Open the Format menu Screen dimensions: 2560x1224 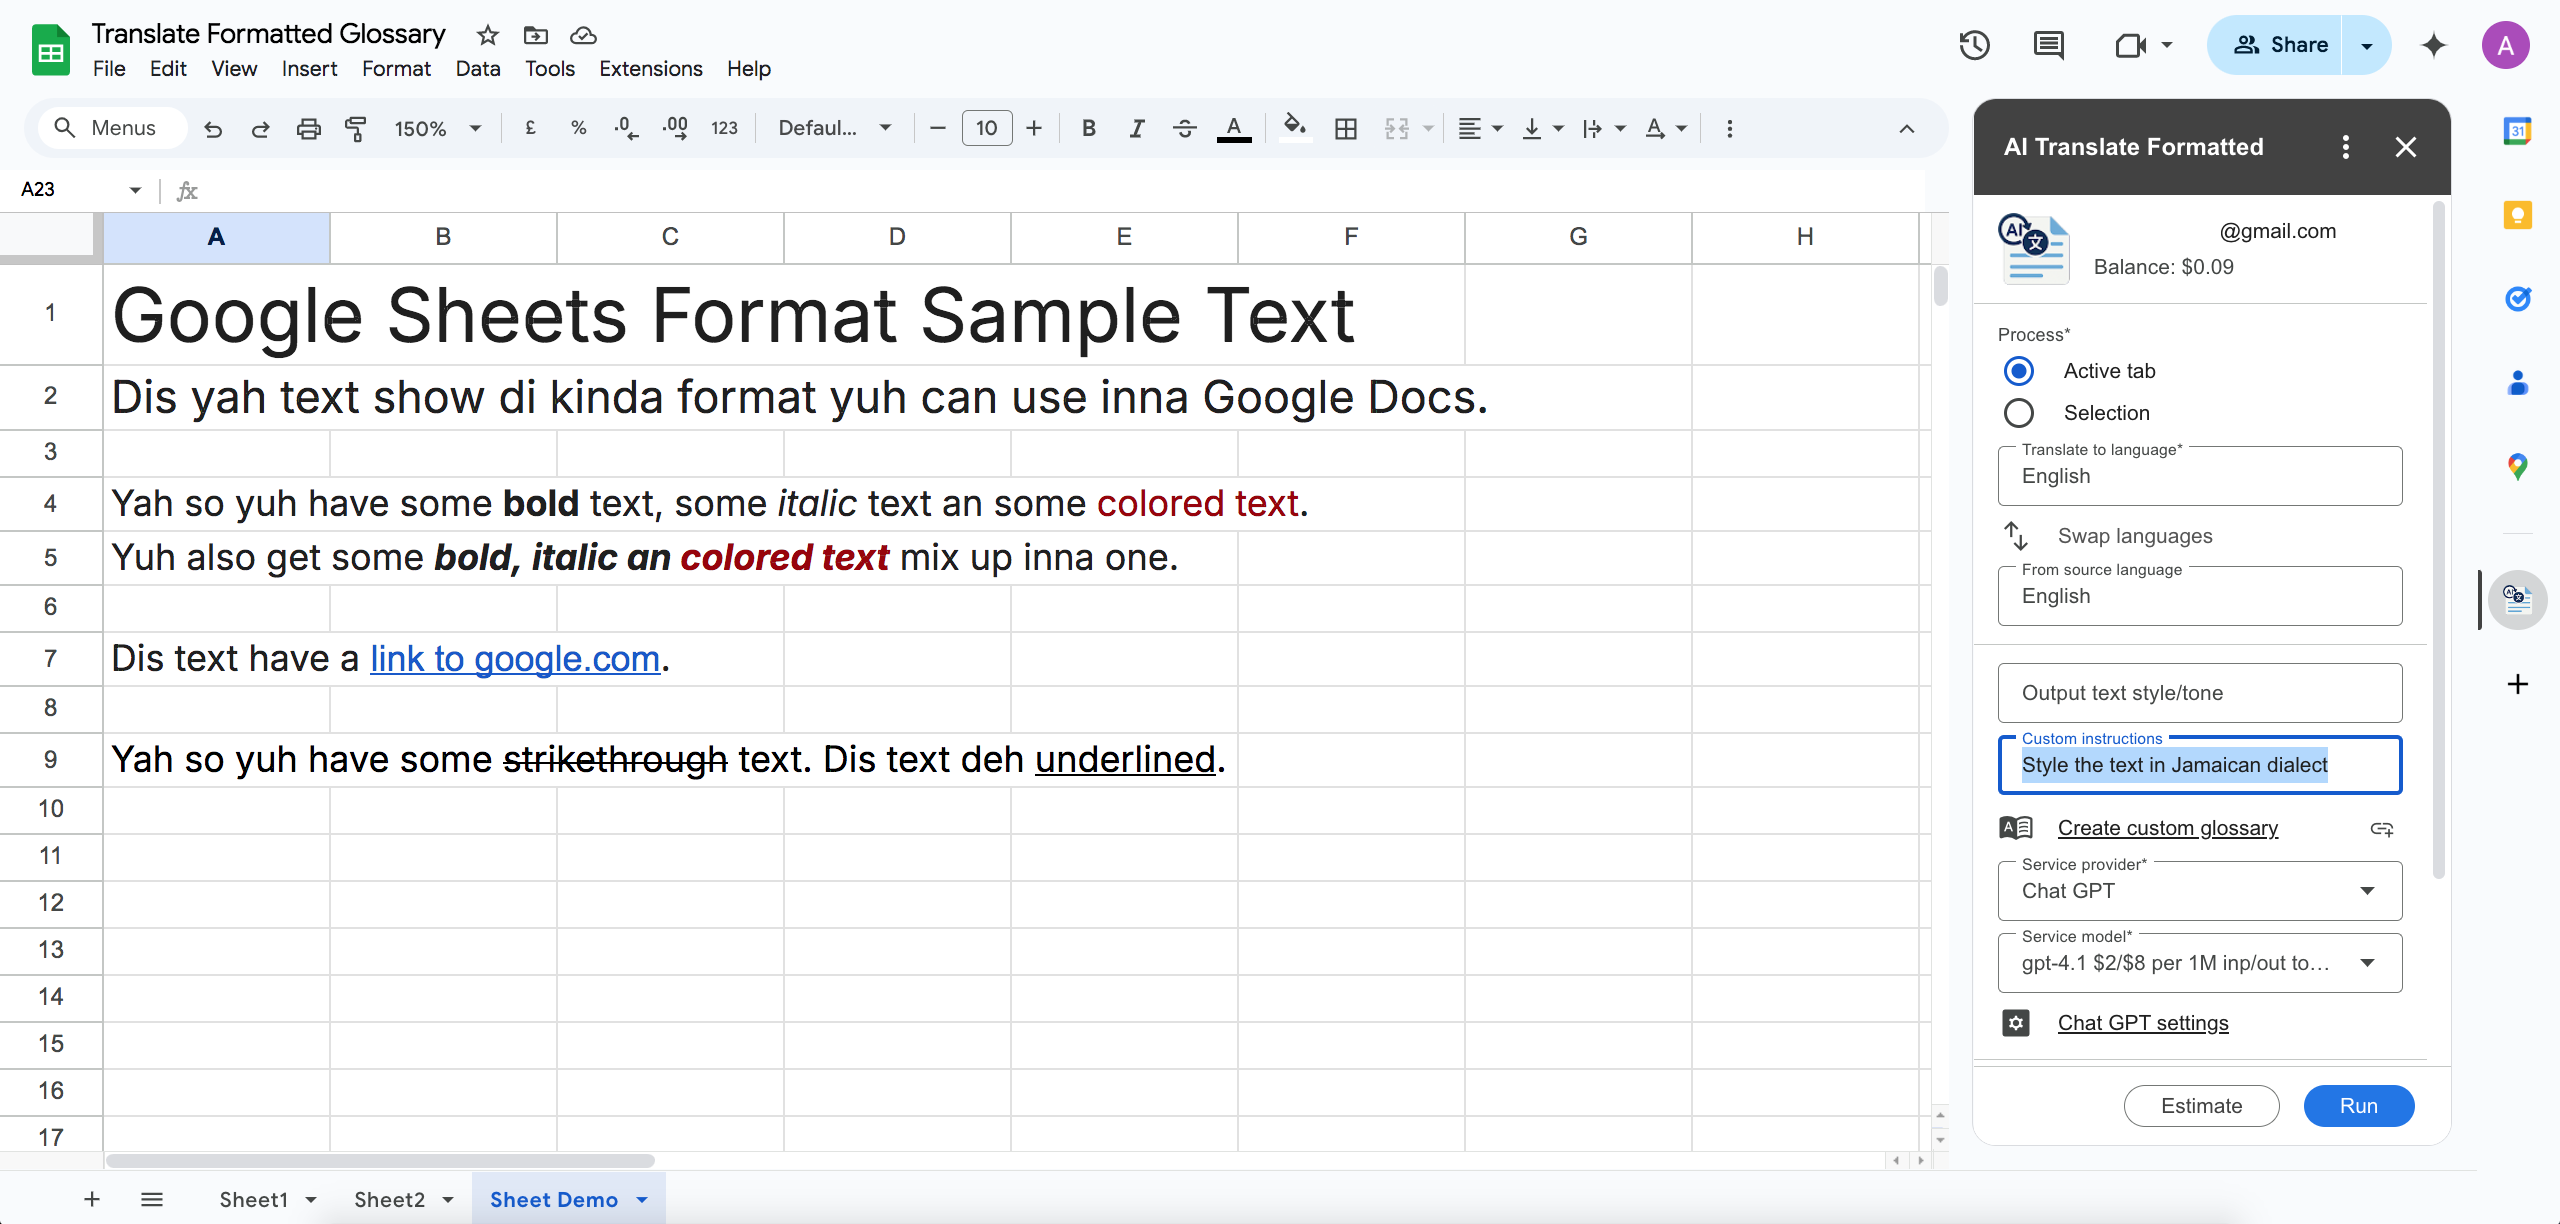click(396, 69)
